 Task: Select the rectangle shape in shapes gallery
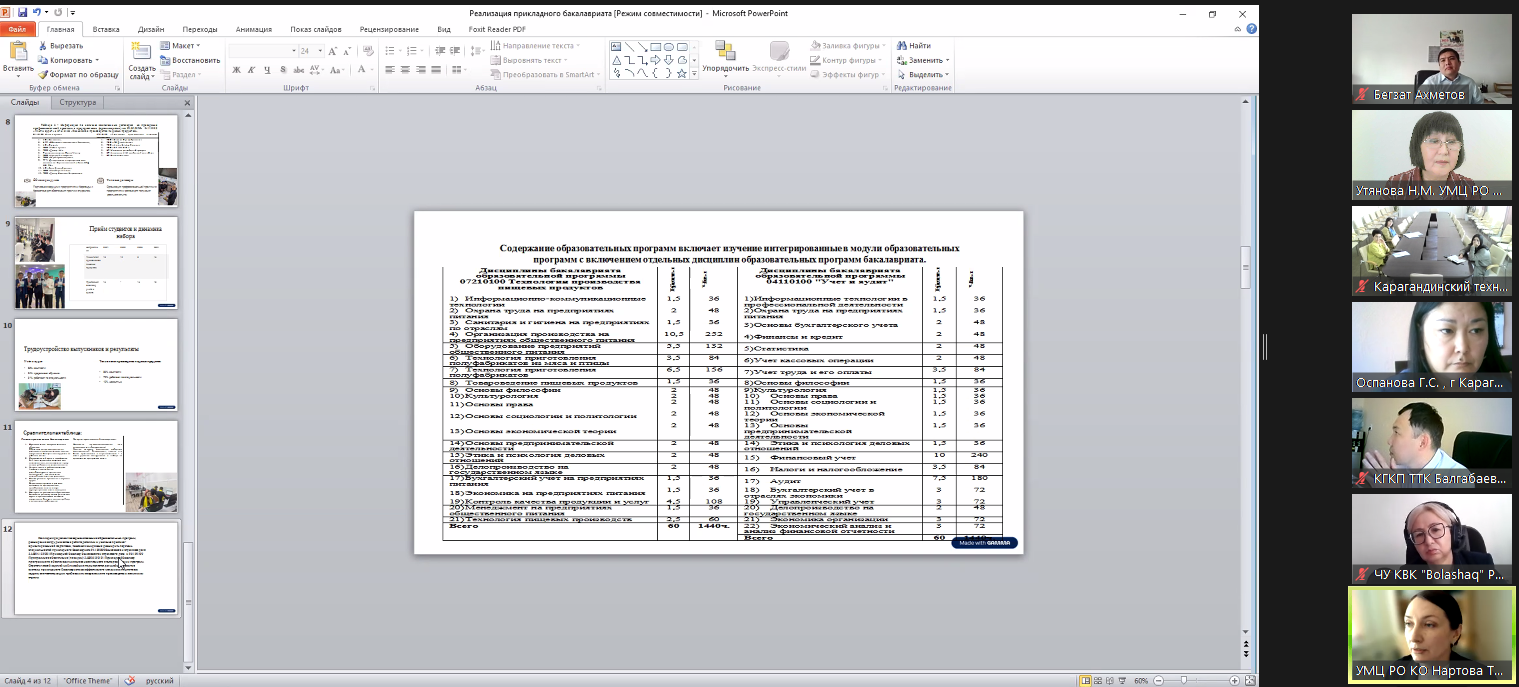[655, 46]
